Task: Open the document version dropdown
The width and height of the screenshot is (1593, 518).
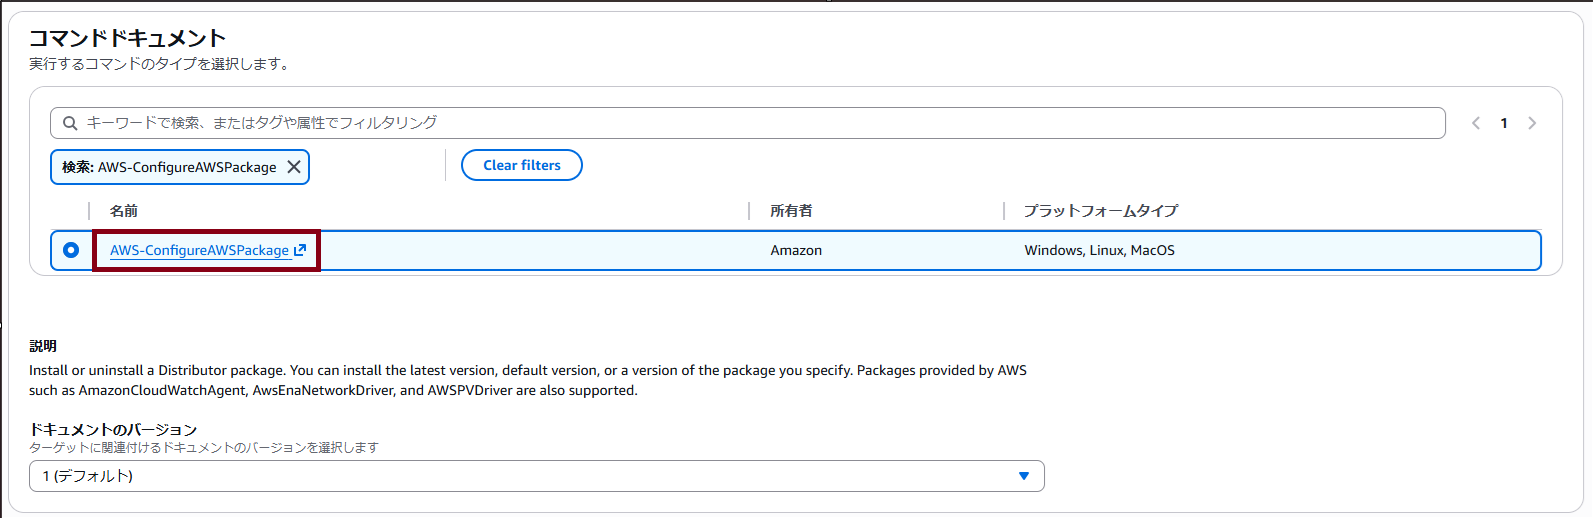Action: 536,476
